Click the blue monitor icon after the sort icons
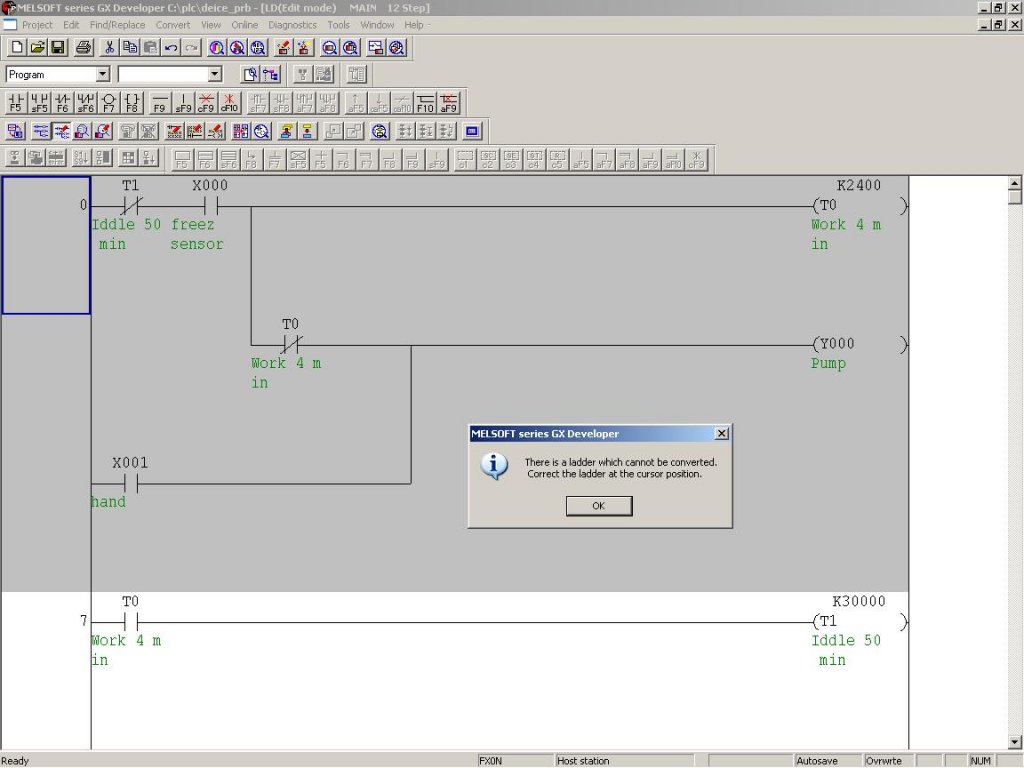The height and width of the screenshot is (768, 1024). (x=472, y=131)
